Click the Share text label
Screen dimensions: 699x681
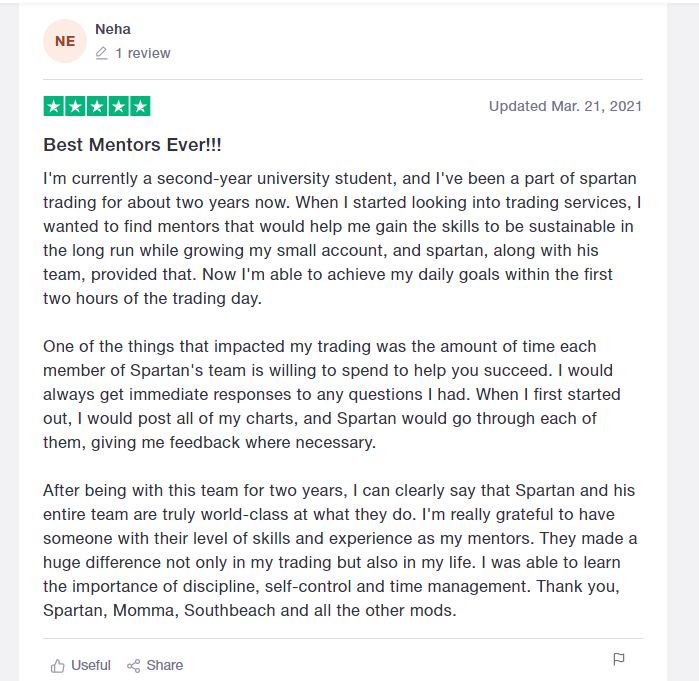(x=165, y=665)
